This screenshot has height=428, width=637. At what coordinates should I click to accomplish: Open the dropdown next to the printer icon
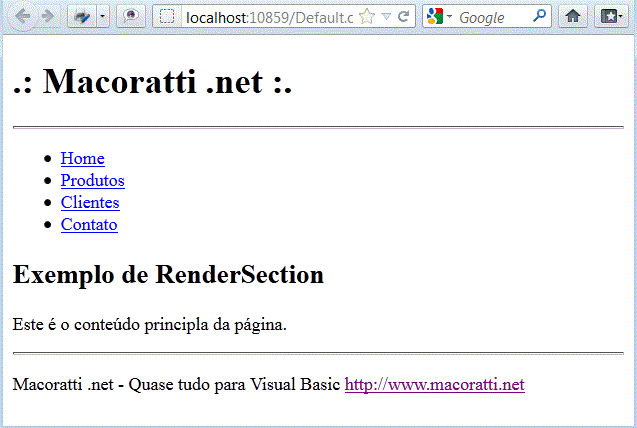[103, 16]
